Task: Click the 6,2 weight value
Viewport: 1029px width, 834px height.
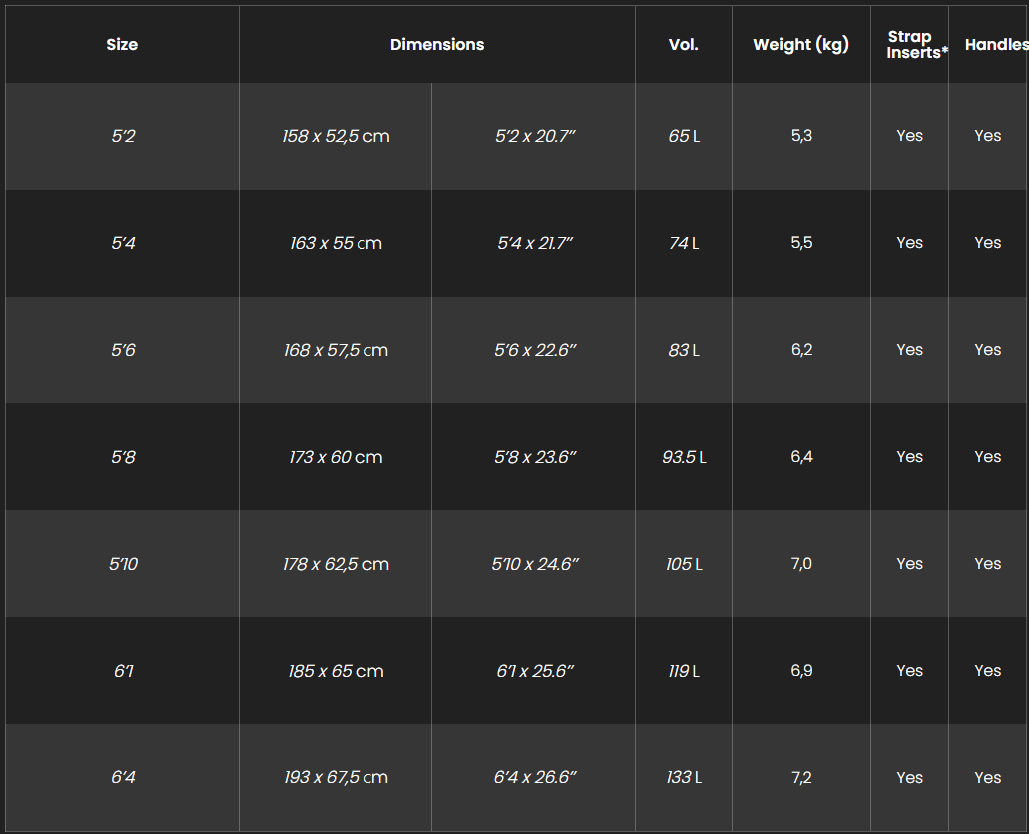Action: tap(801, 350)
